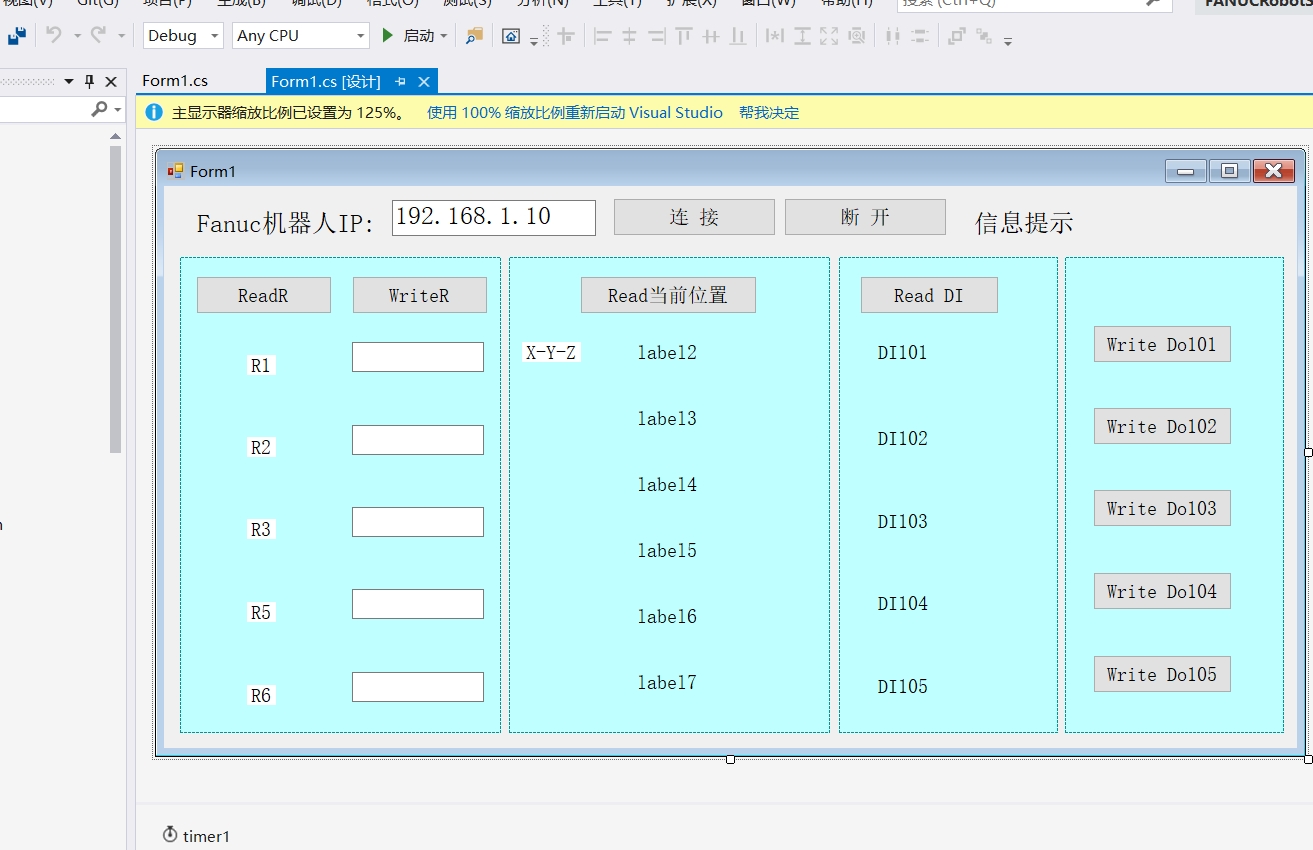Viewport: 1313px width, 850px height.
Task: Open toolbar options arrow after home icon
Action: pyautogui.click(x=534, y=41)
